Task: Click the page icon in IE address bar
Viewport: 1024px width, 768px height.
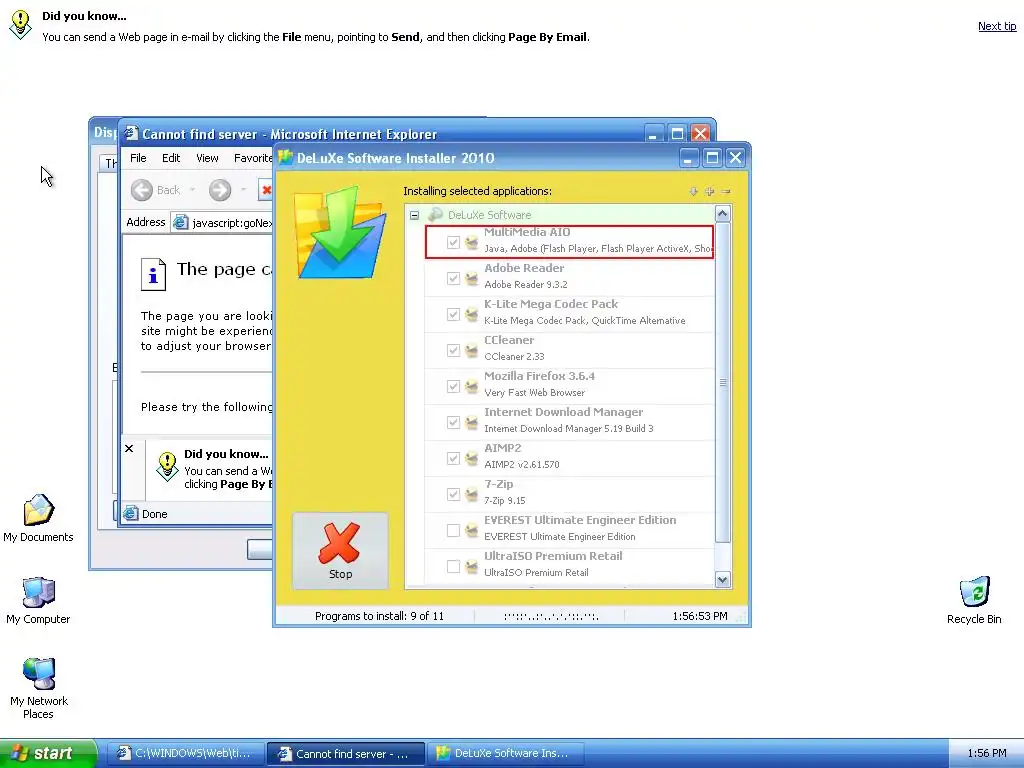Action: tap(180, 223)
